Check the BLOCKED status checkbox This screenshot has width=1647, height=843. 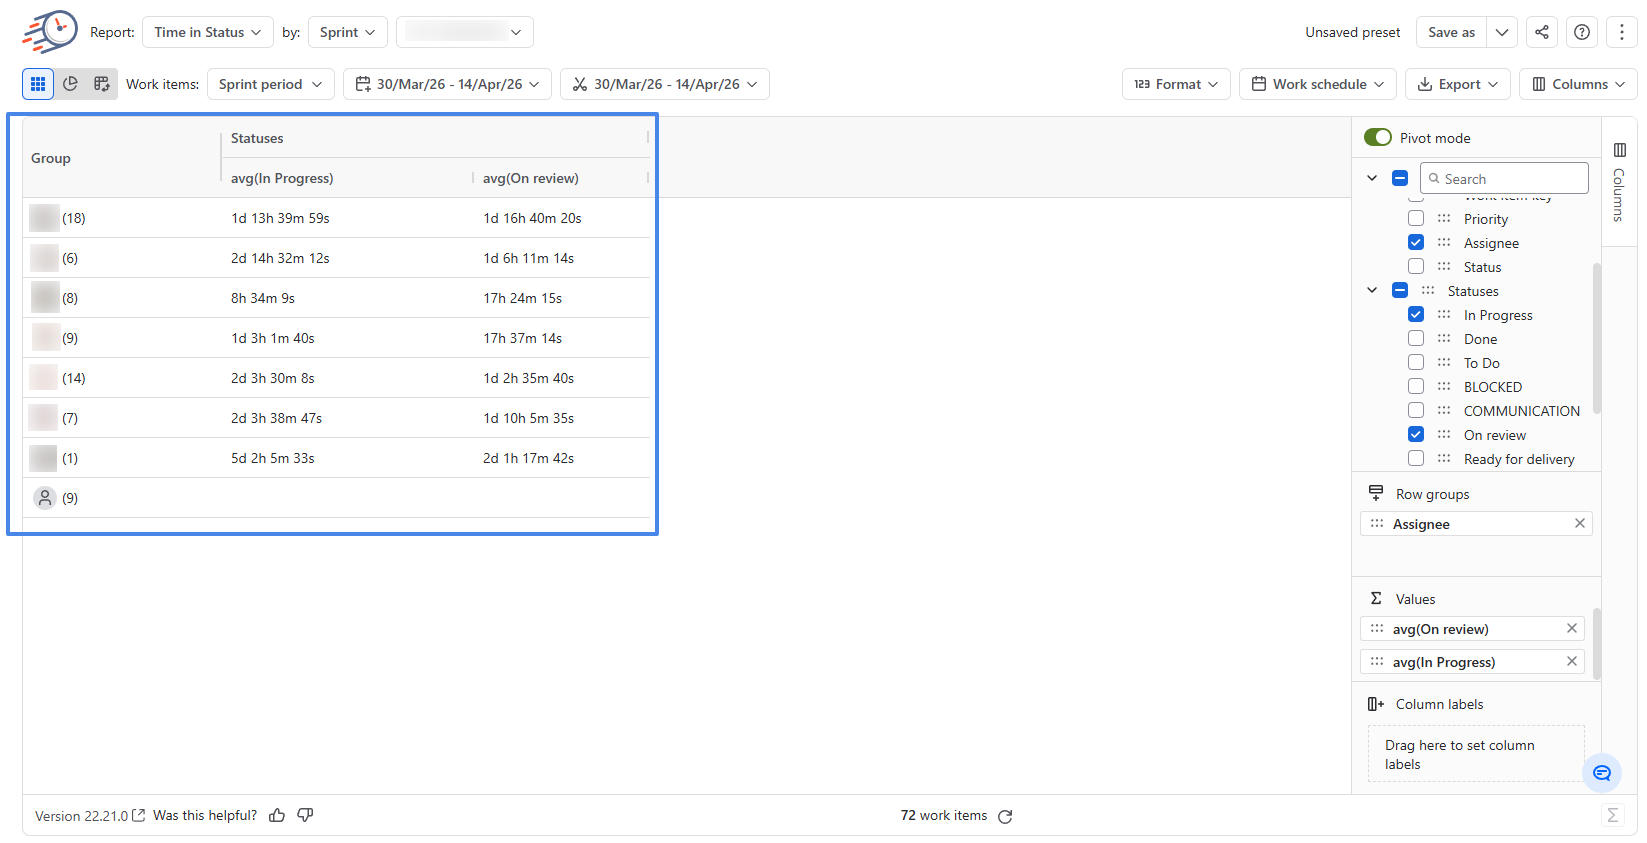pyautogui.click(x=1416, y=386)
